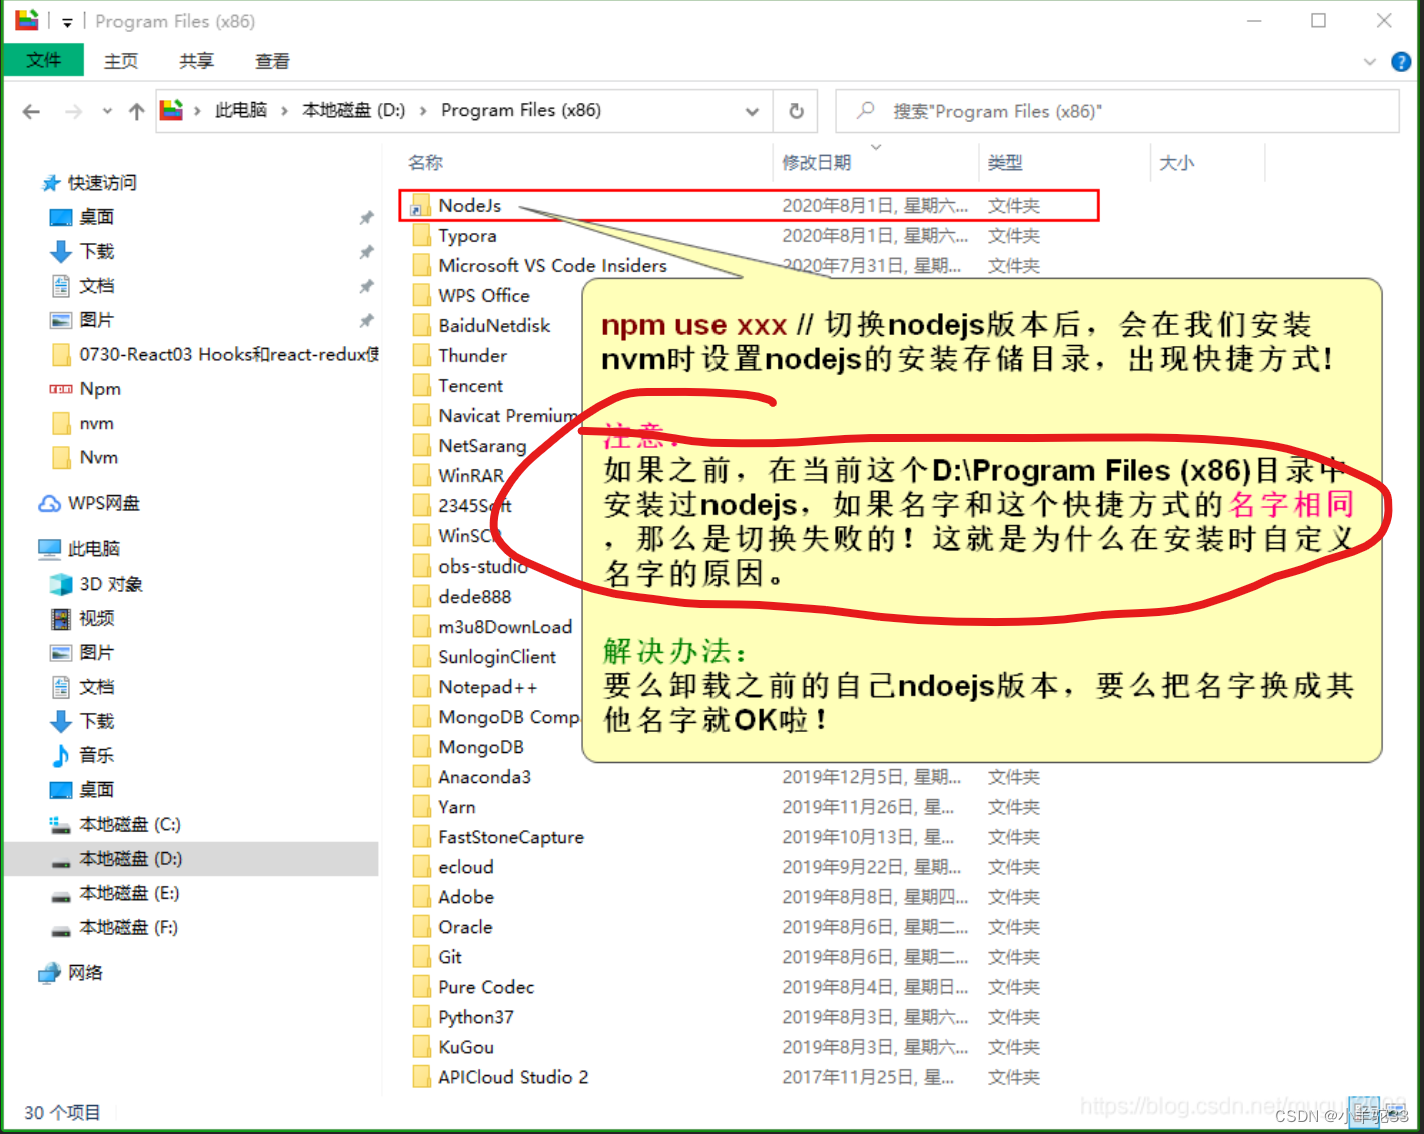Open the 视频 library icon
Screen dimensions: 1424x1134
coord(61,618)
